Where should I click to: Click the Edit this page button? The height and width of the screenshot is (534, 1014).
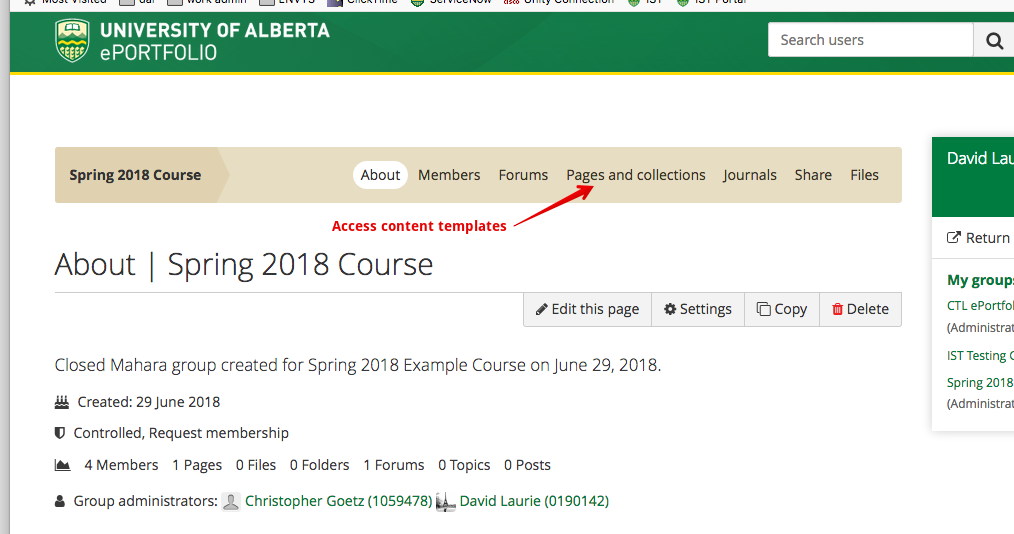(587, 310)
